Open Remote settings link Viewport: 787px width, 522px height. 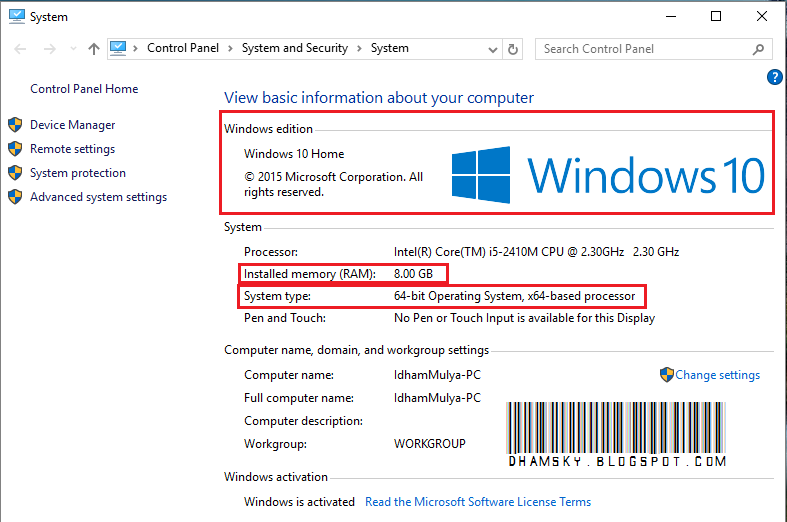point(72,149)
